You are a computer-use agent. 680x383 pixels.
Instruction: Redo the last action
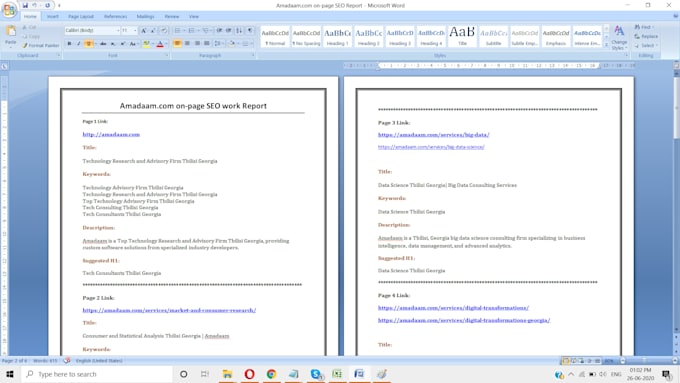[x=47, y=5]
